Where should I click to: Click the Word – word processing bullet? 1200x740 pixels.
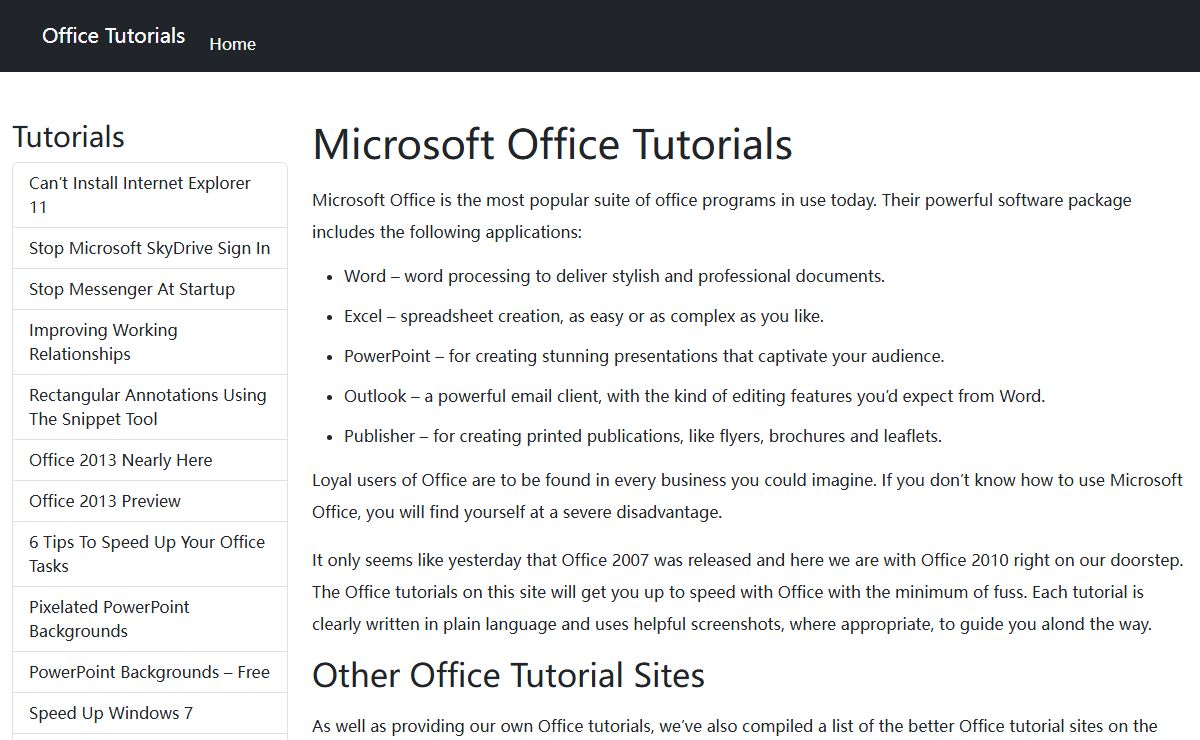[x=614, y=276]
